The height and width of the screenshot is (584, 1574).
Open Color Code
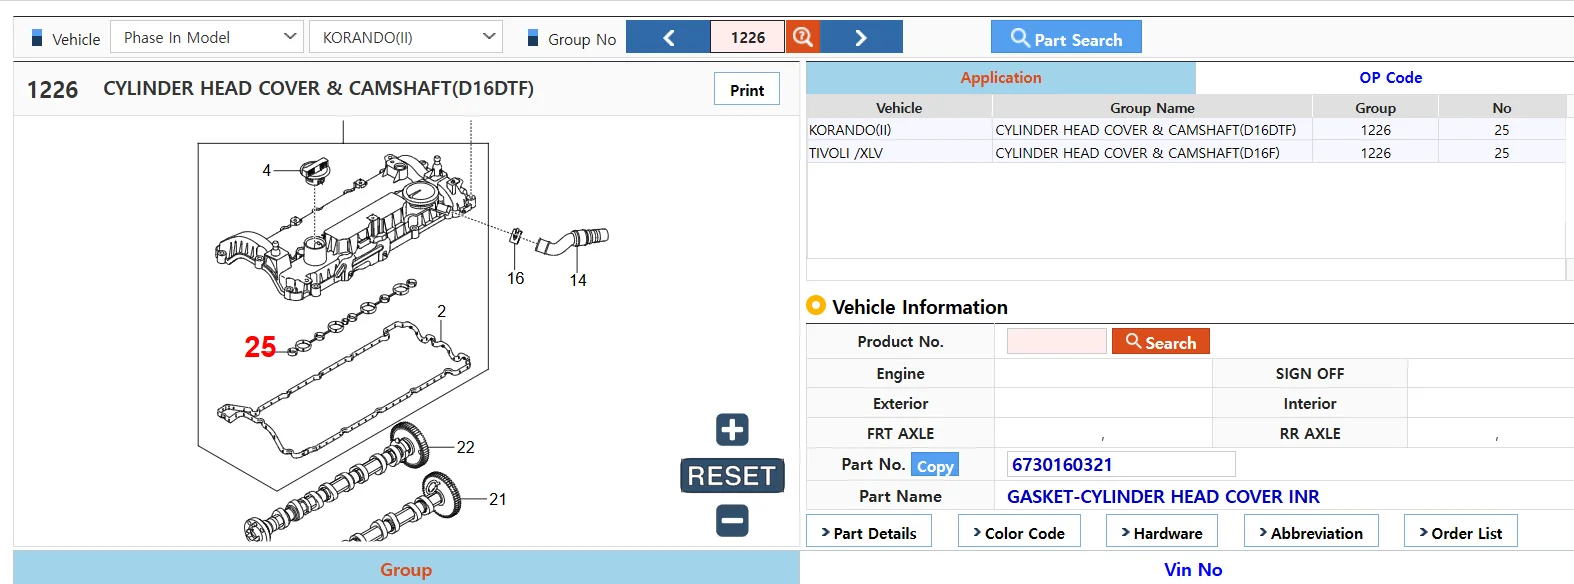(1018, 532)
